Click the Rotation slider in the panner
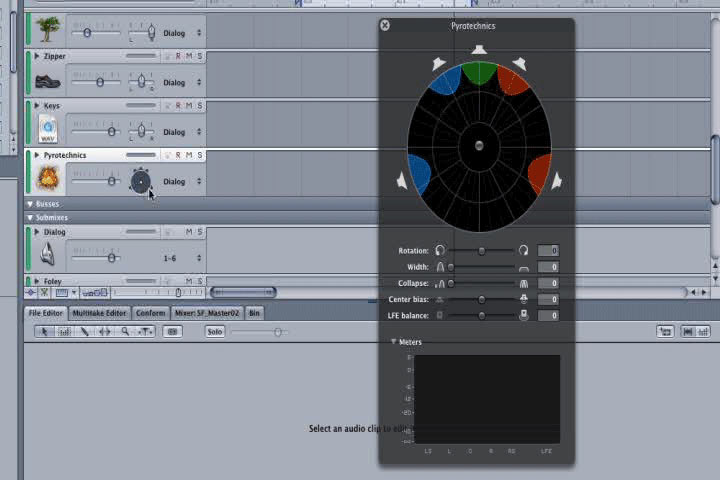Screen dimensions: 720x480 coord(482,251)
